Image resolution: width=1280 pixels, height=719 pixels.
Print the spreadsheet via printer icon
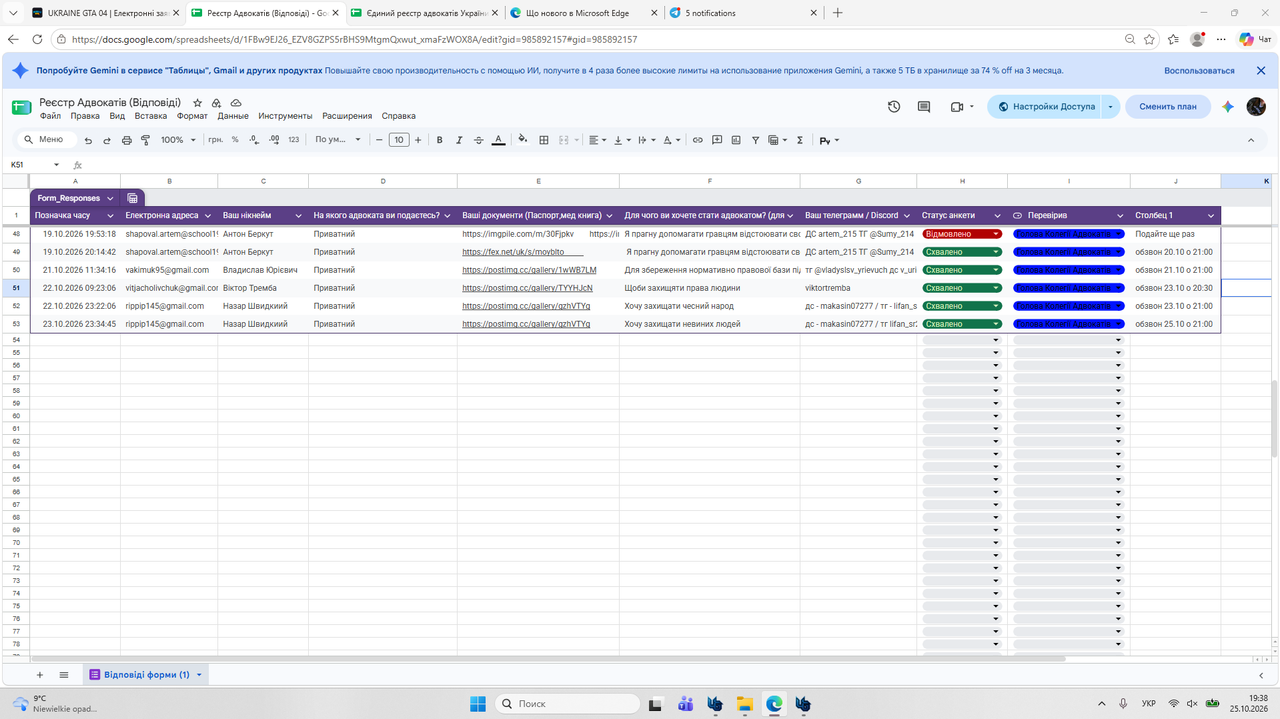[x=126, y=140]
